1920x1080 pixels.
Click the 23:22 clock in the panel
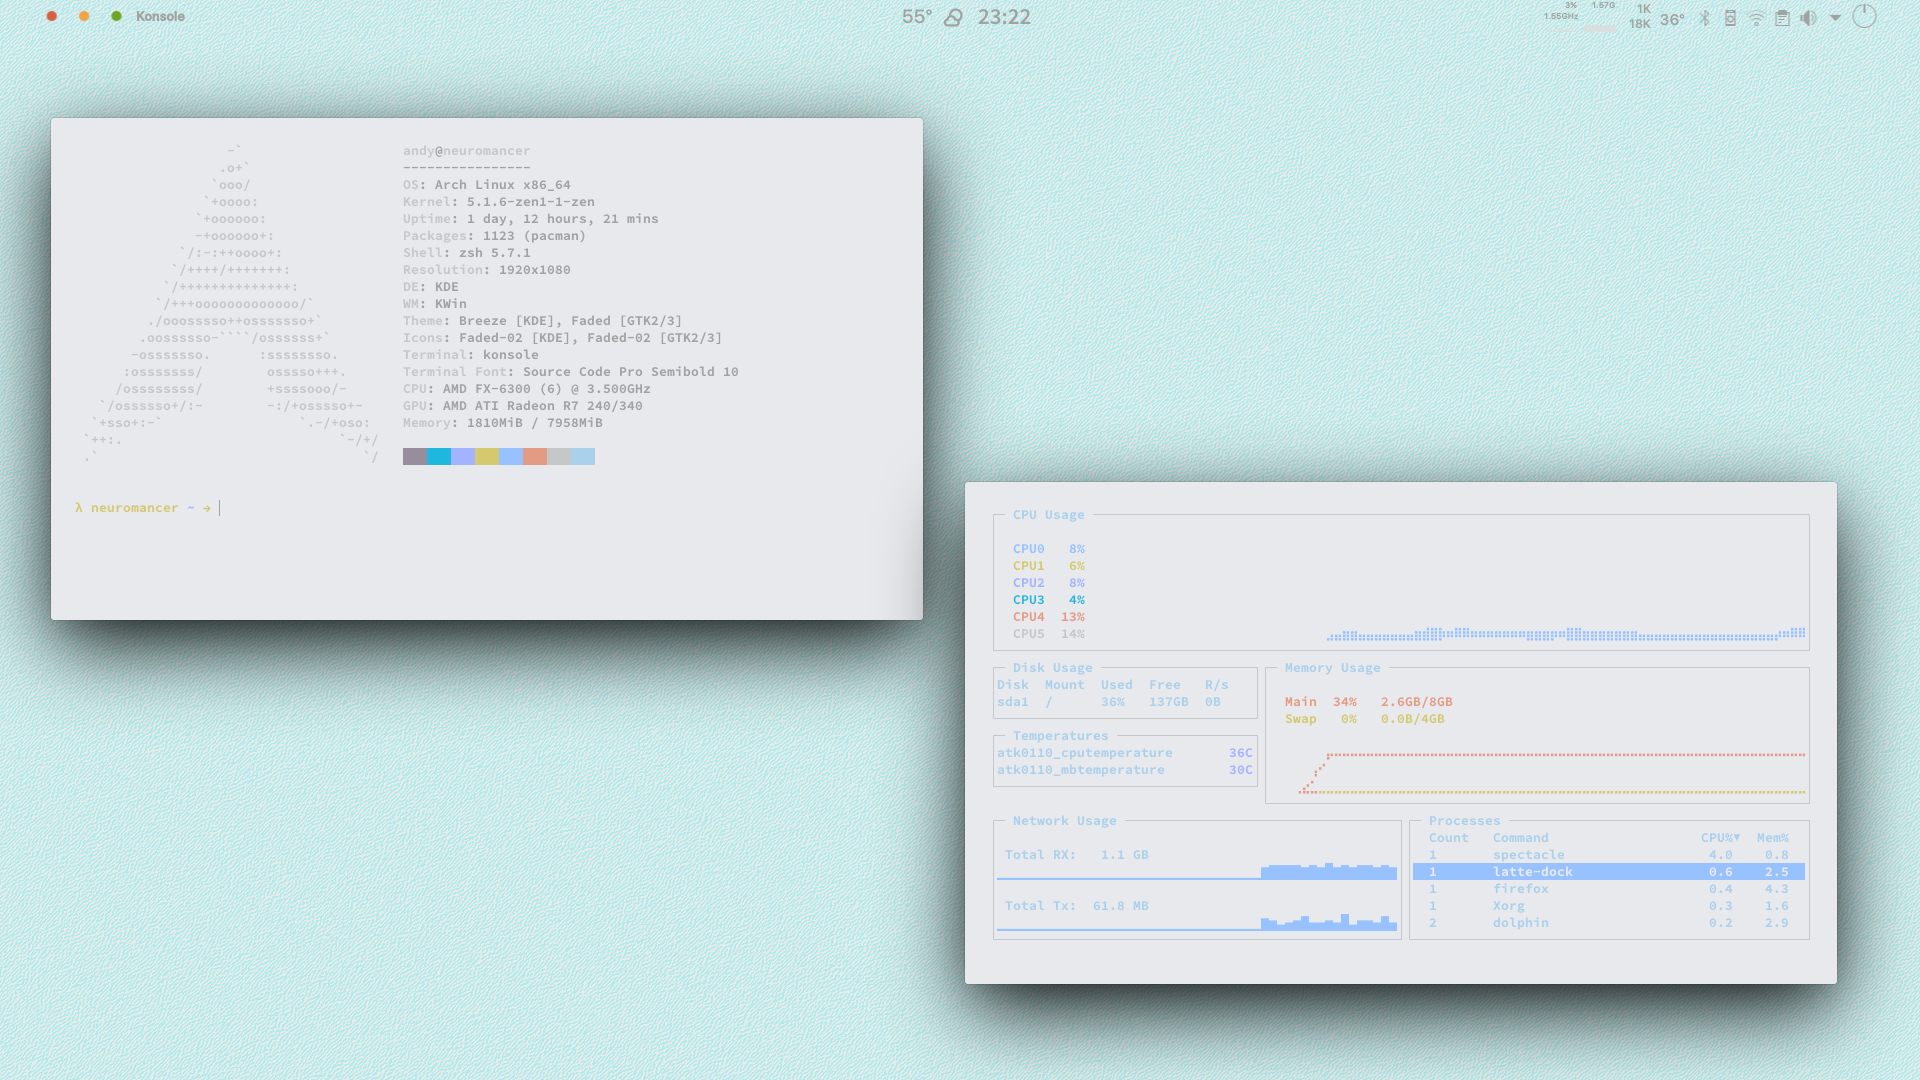[x=1004, y=17]
